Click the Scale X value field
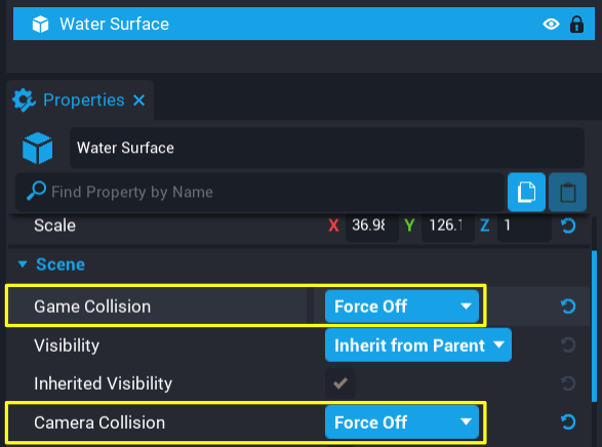The height and width of the screenshot is (447, 602). click(372, 226)
